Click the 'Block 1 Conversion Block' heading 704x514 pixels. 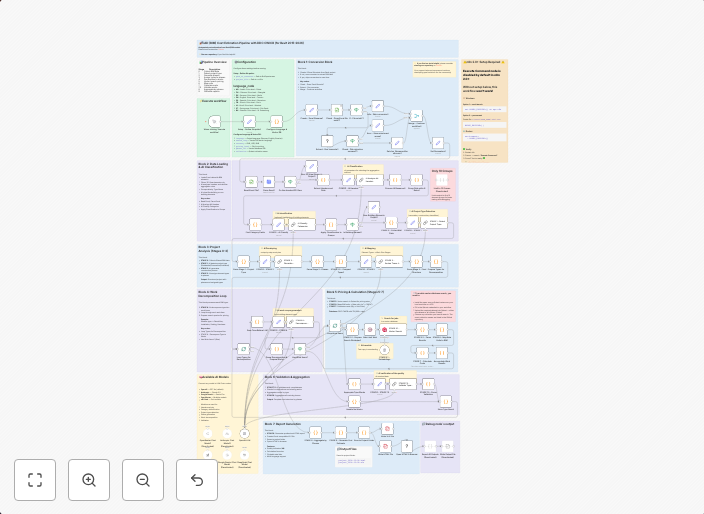pos(315,62)
